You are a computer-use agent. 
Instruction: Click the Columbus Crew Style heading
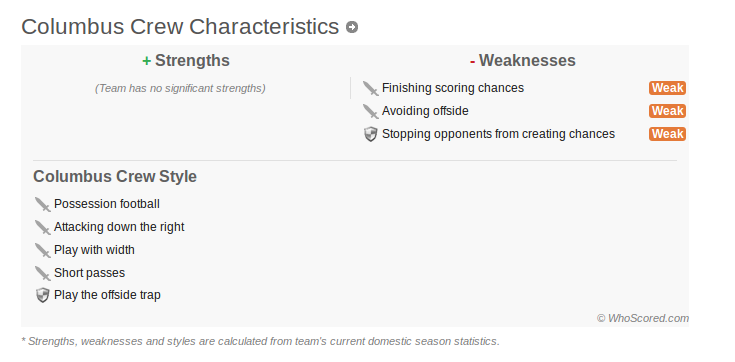[115, 177]
